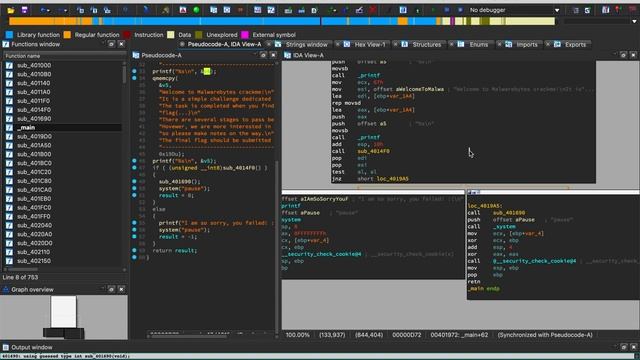Click the debugger stop icon
Viewport: 640px width, 360px height.
click(x=460, y=10)
